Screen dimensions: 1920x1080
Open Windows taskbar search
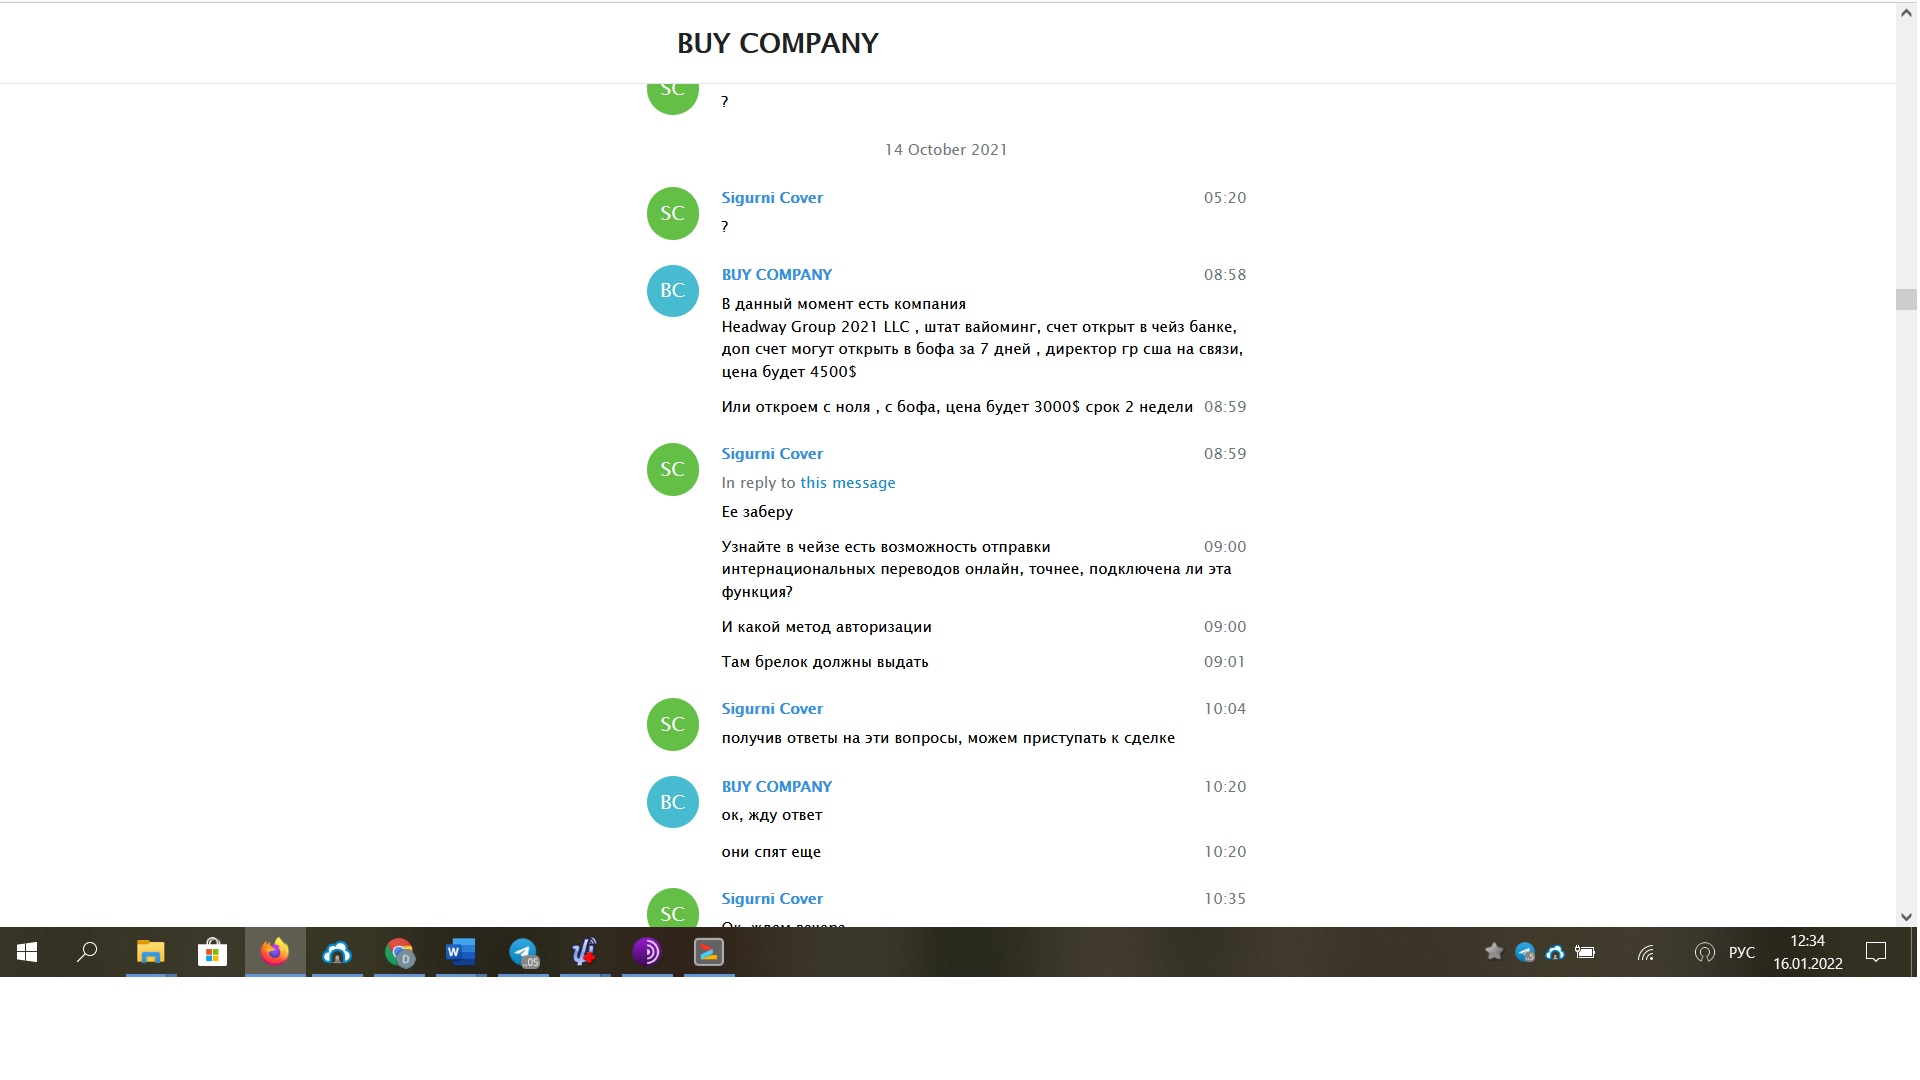point(88,952)
